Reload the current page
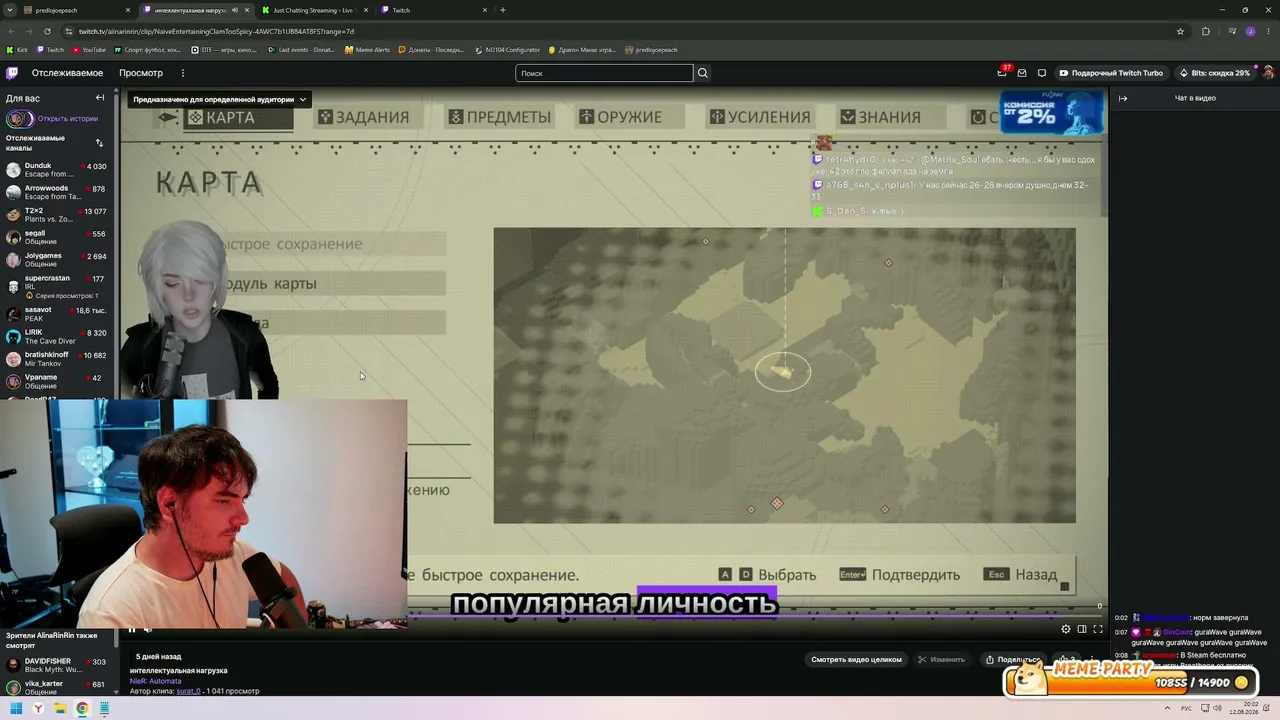Image resolution: width=1280 pixels, height=720 pixels. pyautogui.click(x=46, y=31)
